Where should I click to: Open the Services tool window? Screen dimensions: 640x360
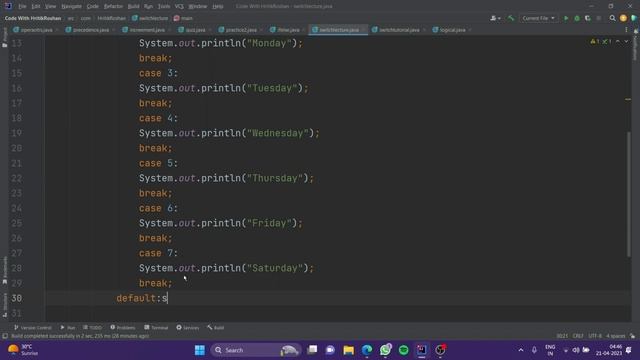coord(188,328)
